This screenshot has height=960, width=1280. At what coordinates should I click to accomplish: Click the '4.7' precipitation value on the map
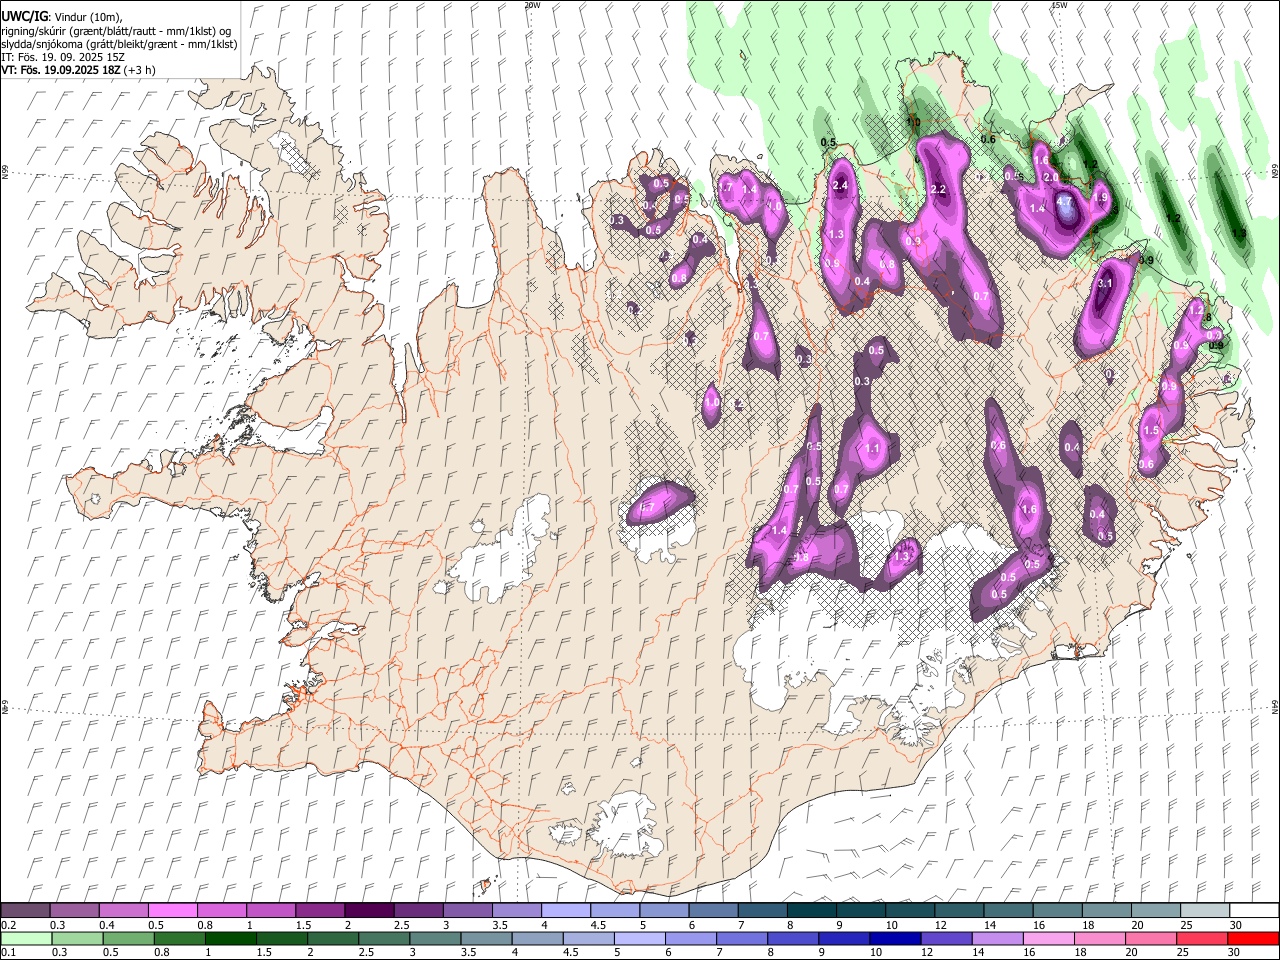tap(1065, 201)
